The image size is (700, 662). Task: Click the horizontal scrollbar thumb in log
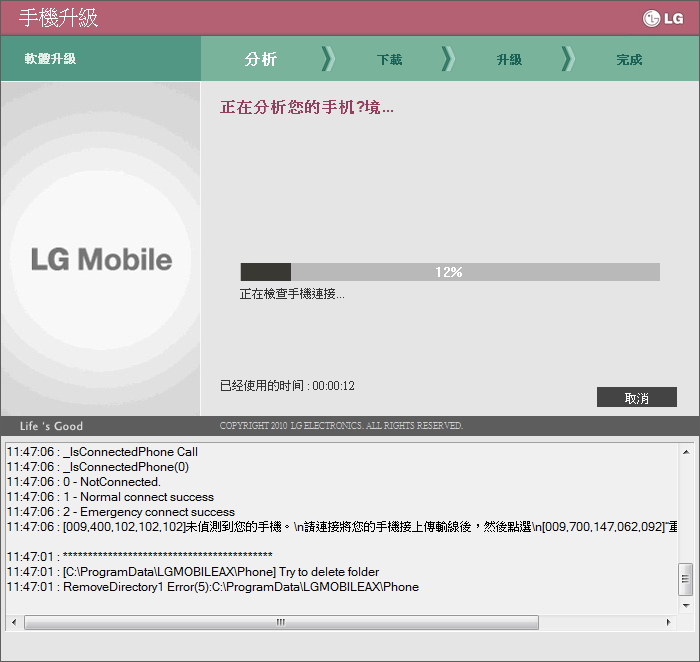(281, 622)
